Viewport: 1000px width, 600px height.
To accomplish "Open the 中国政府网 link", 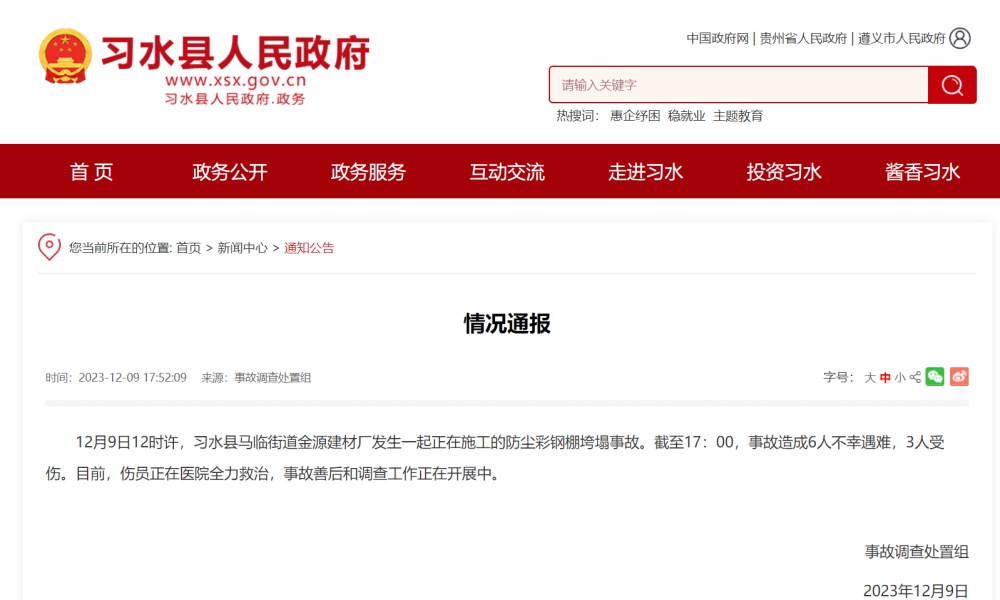I will [717, 38].
